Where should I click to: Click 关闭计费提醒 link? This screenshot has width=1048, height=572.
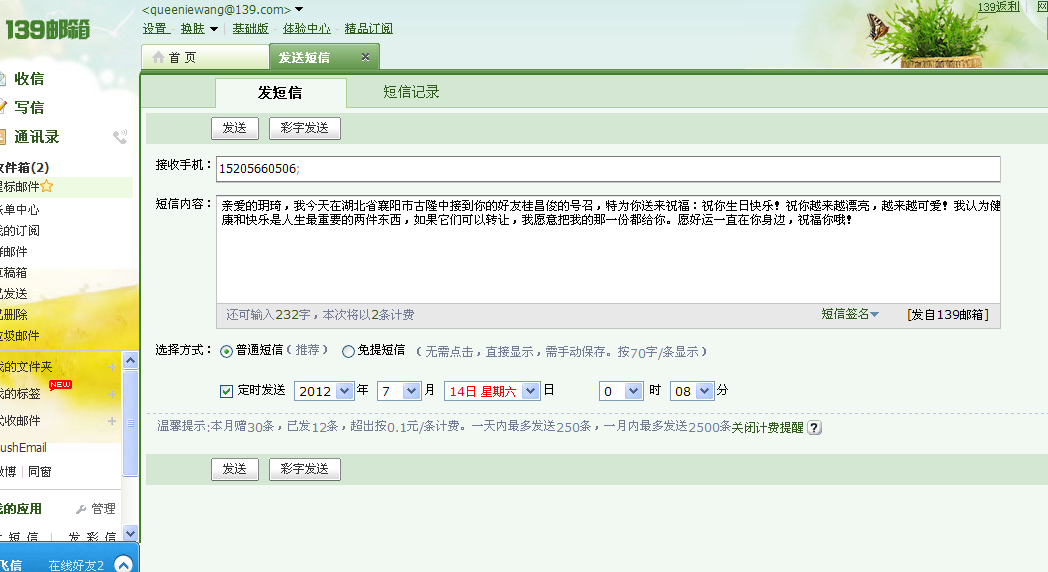coord(767,428)
